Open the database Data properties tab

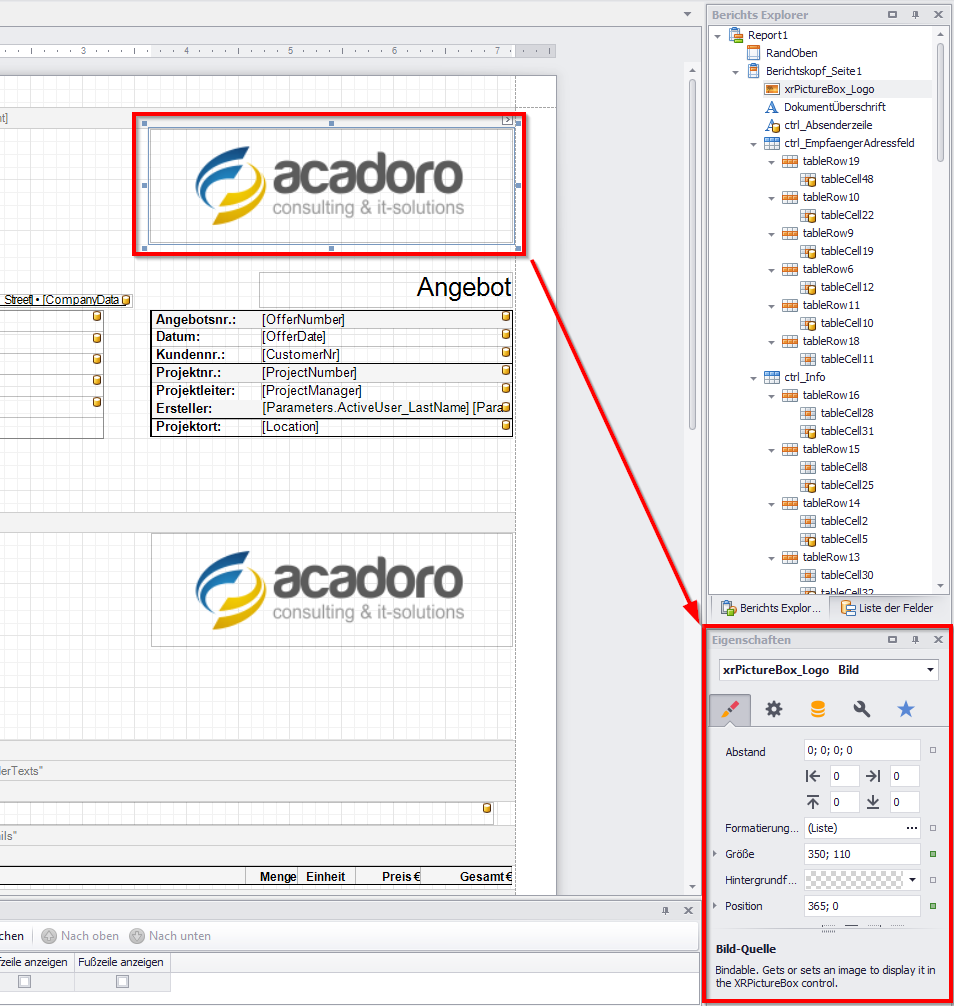tap(818, 709)
